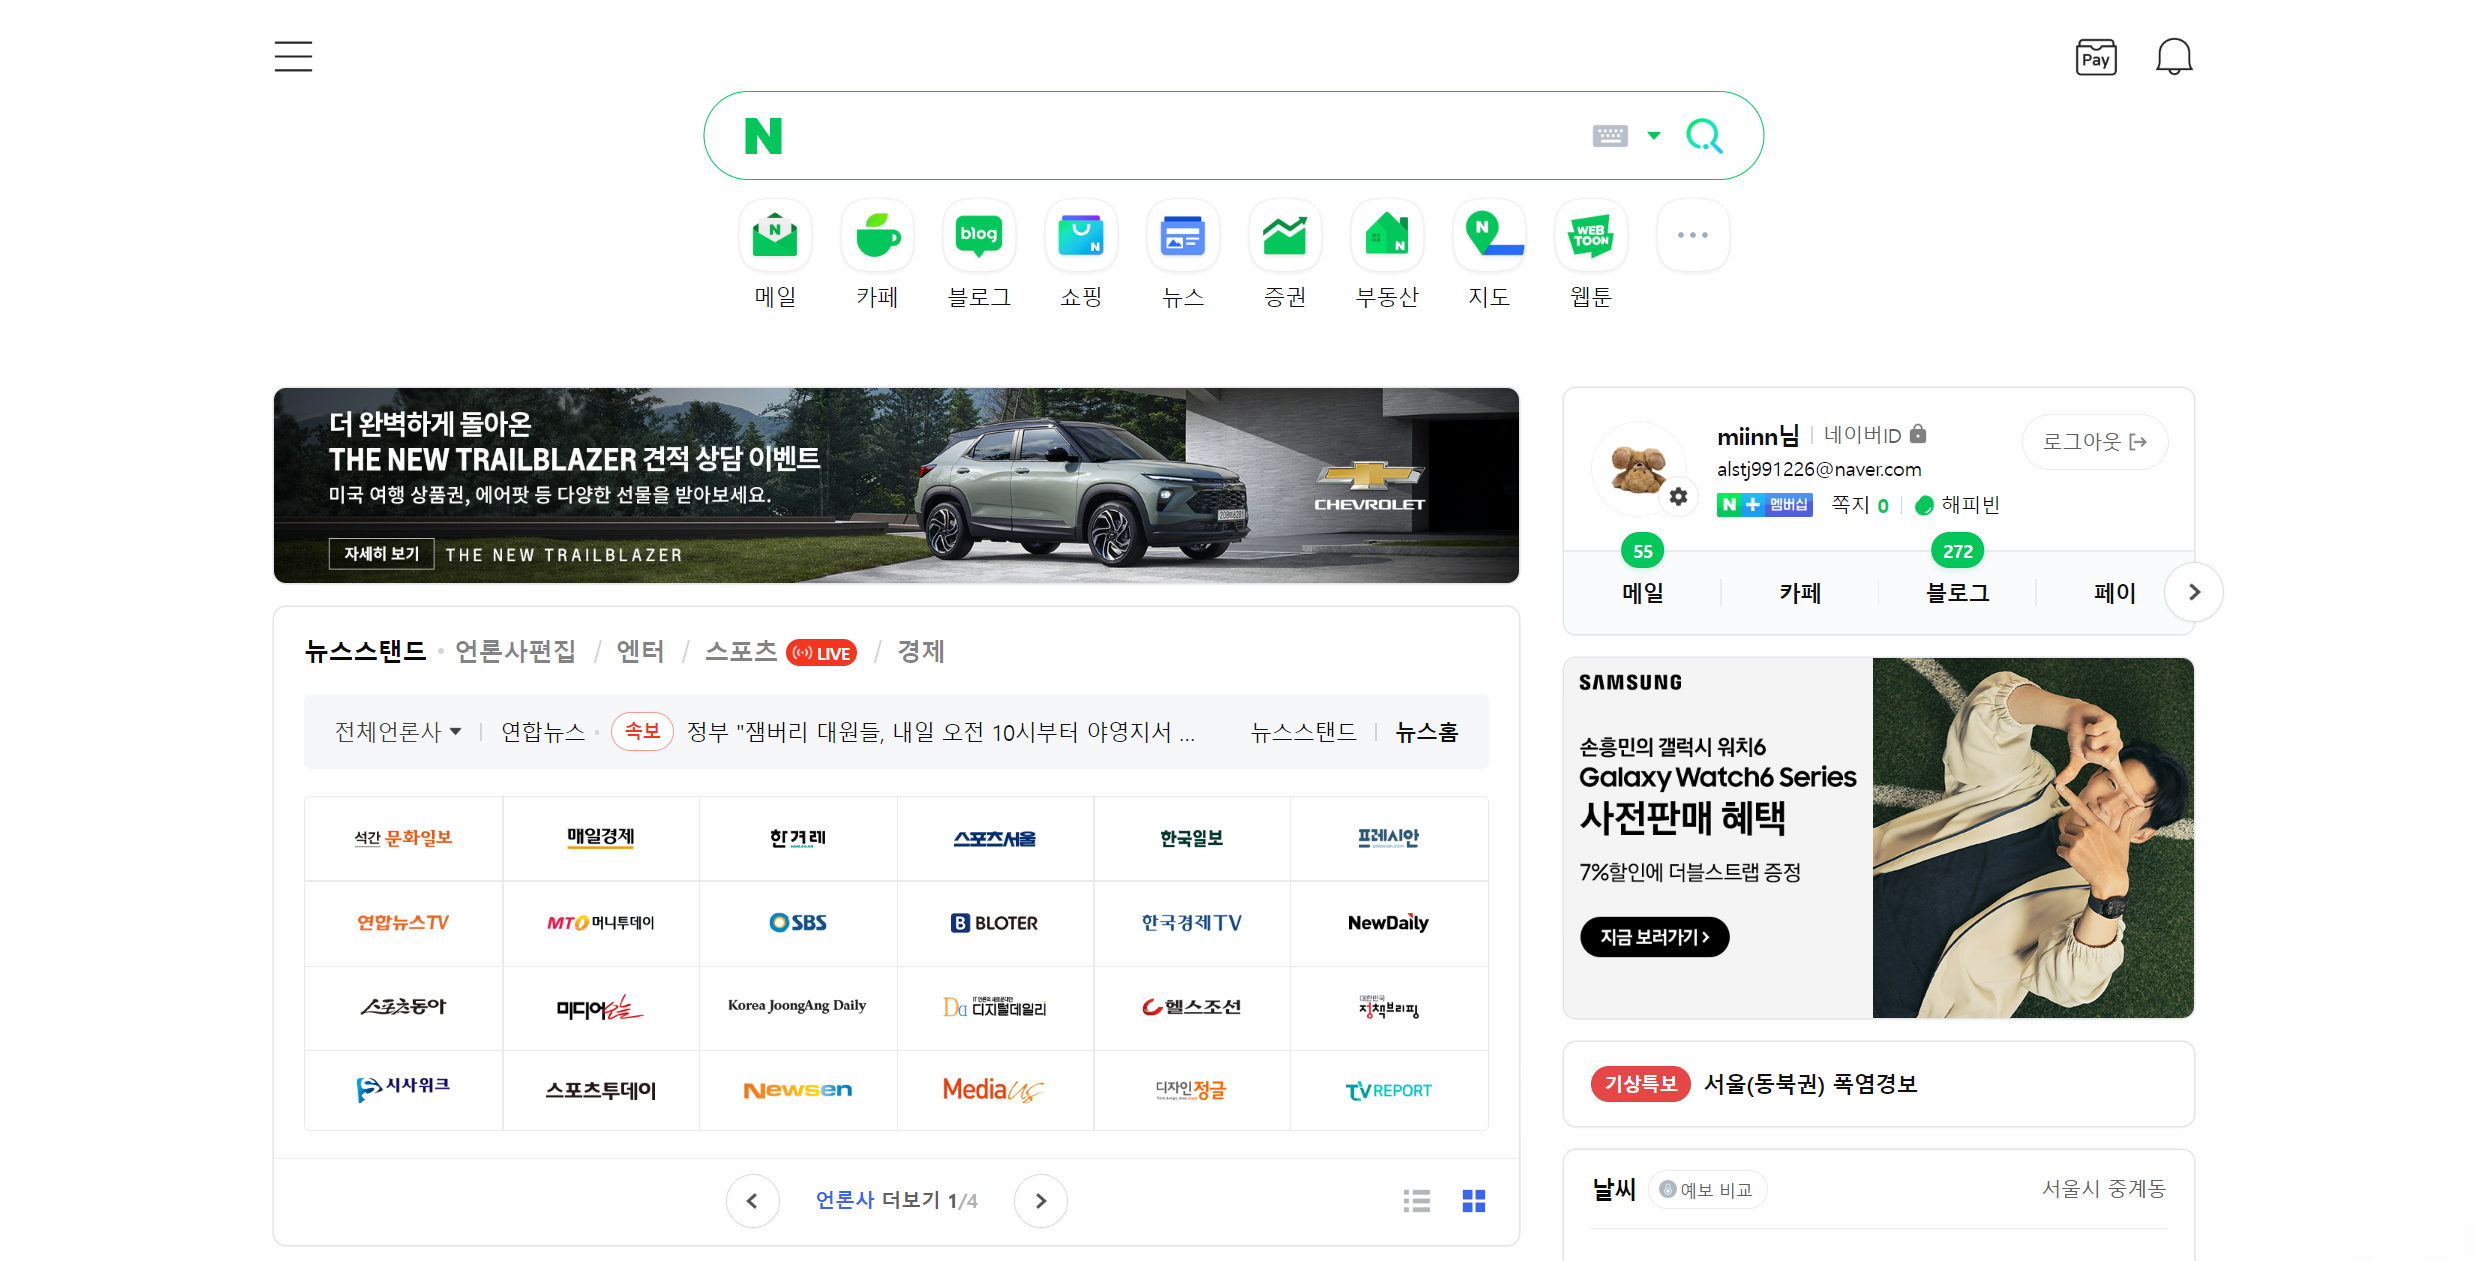Click 지금 보러가기 on Samsung ad
Screen dimensions: 2476x1261
(1654, 937)
